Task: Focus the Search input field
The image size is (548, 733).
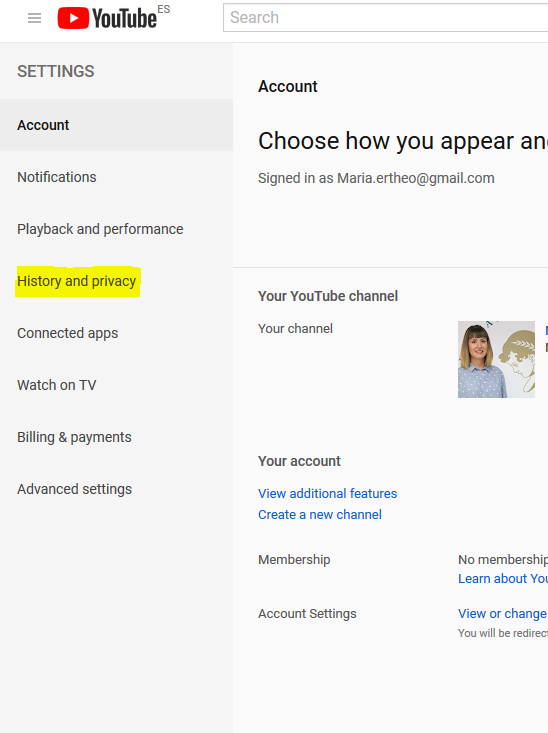Action: pos(385,18)
